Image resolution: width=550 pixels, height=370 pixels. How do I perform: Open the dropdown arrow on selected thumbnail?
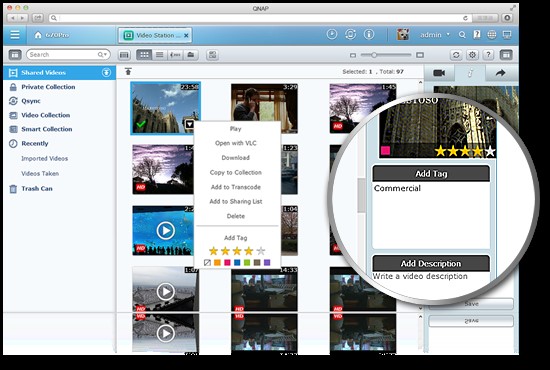click(x=189, y=124)
